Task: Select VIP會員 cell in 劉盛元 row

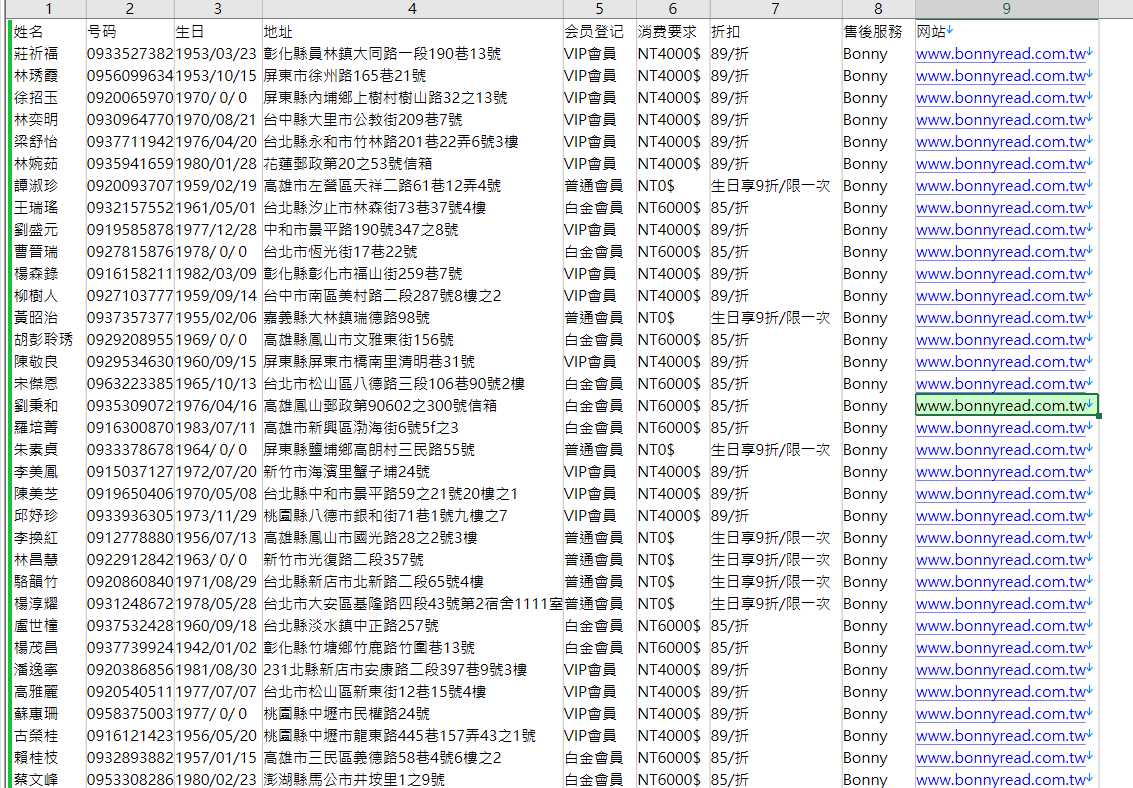Action: [x=600, y=230]
